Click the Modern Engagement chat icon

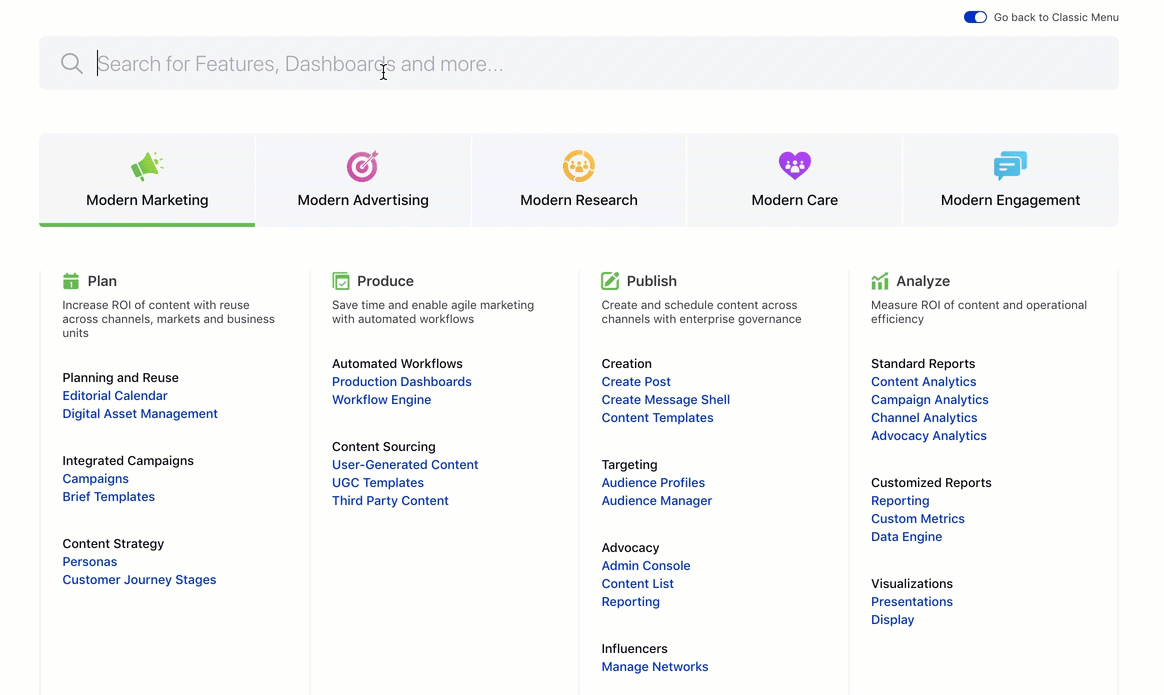tap(1010, 166)
